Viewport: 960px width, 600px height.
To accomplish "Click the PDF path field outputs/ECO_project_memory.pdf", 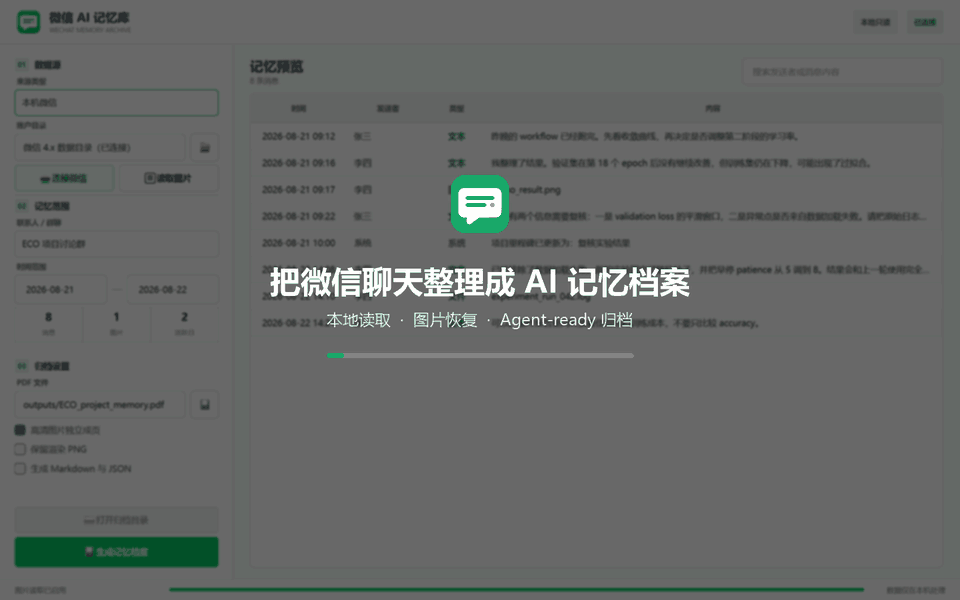I will tap(100, 405).
